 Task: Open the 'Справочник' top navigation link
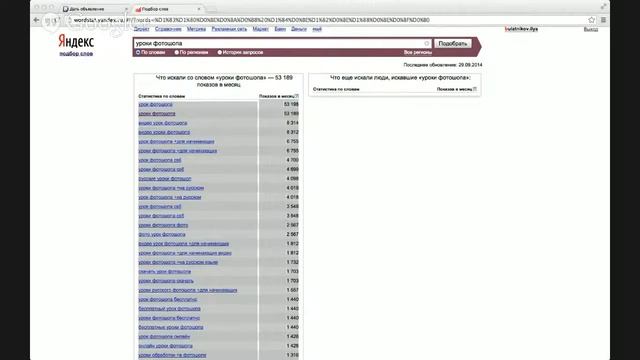click(168, 29)
